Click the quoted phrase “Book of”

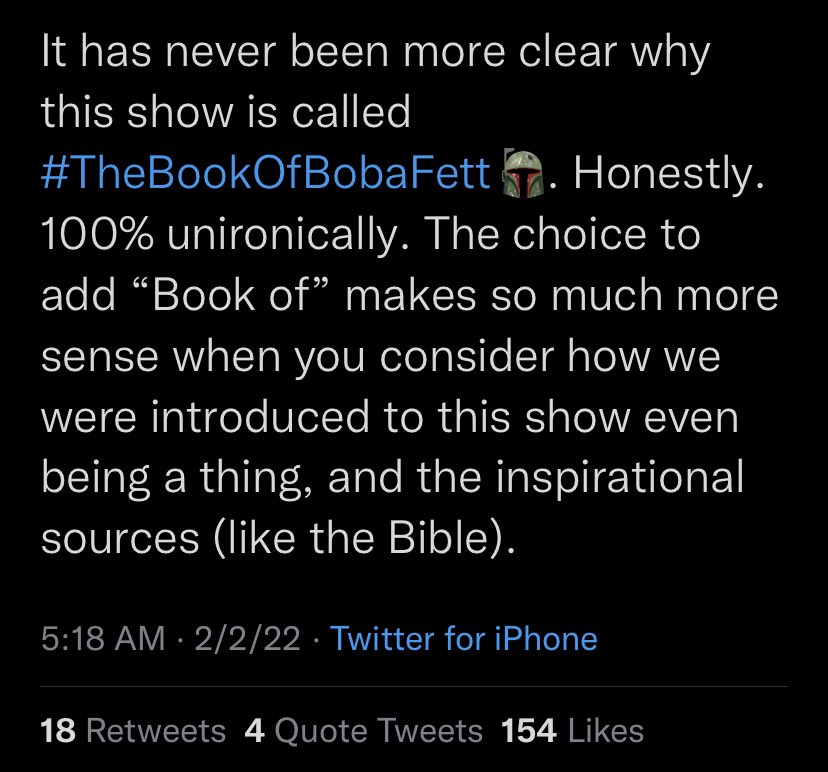231,295
